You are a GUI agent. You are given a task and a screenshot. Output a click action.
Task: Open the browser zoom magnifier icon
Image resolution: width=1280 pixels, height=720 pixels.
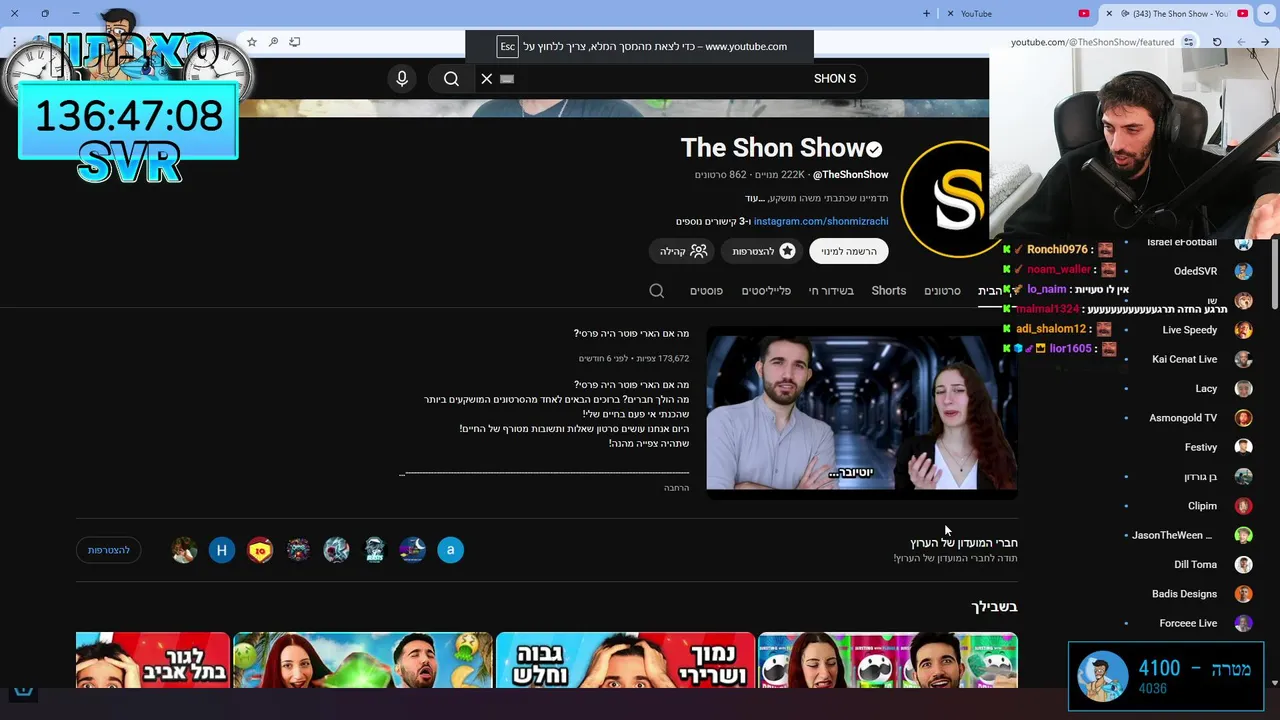[x=273, y=42]
